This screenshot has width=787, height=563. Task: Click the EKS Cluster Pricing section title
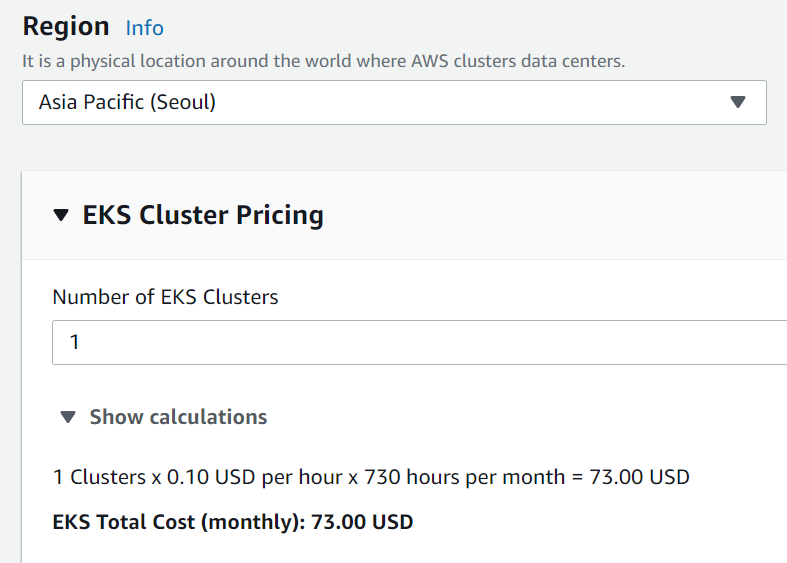203,215
